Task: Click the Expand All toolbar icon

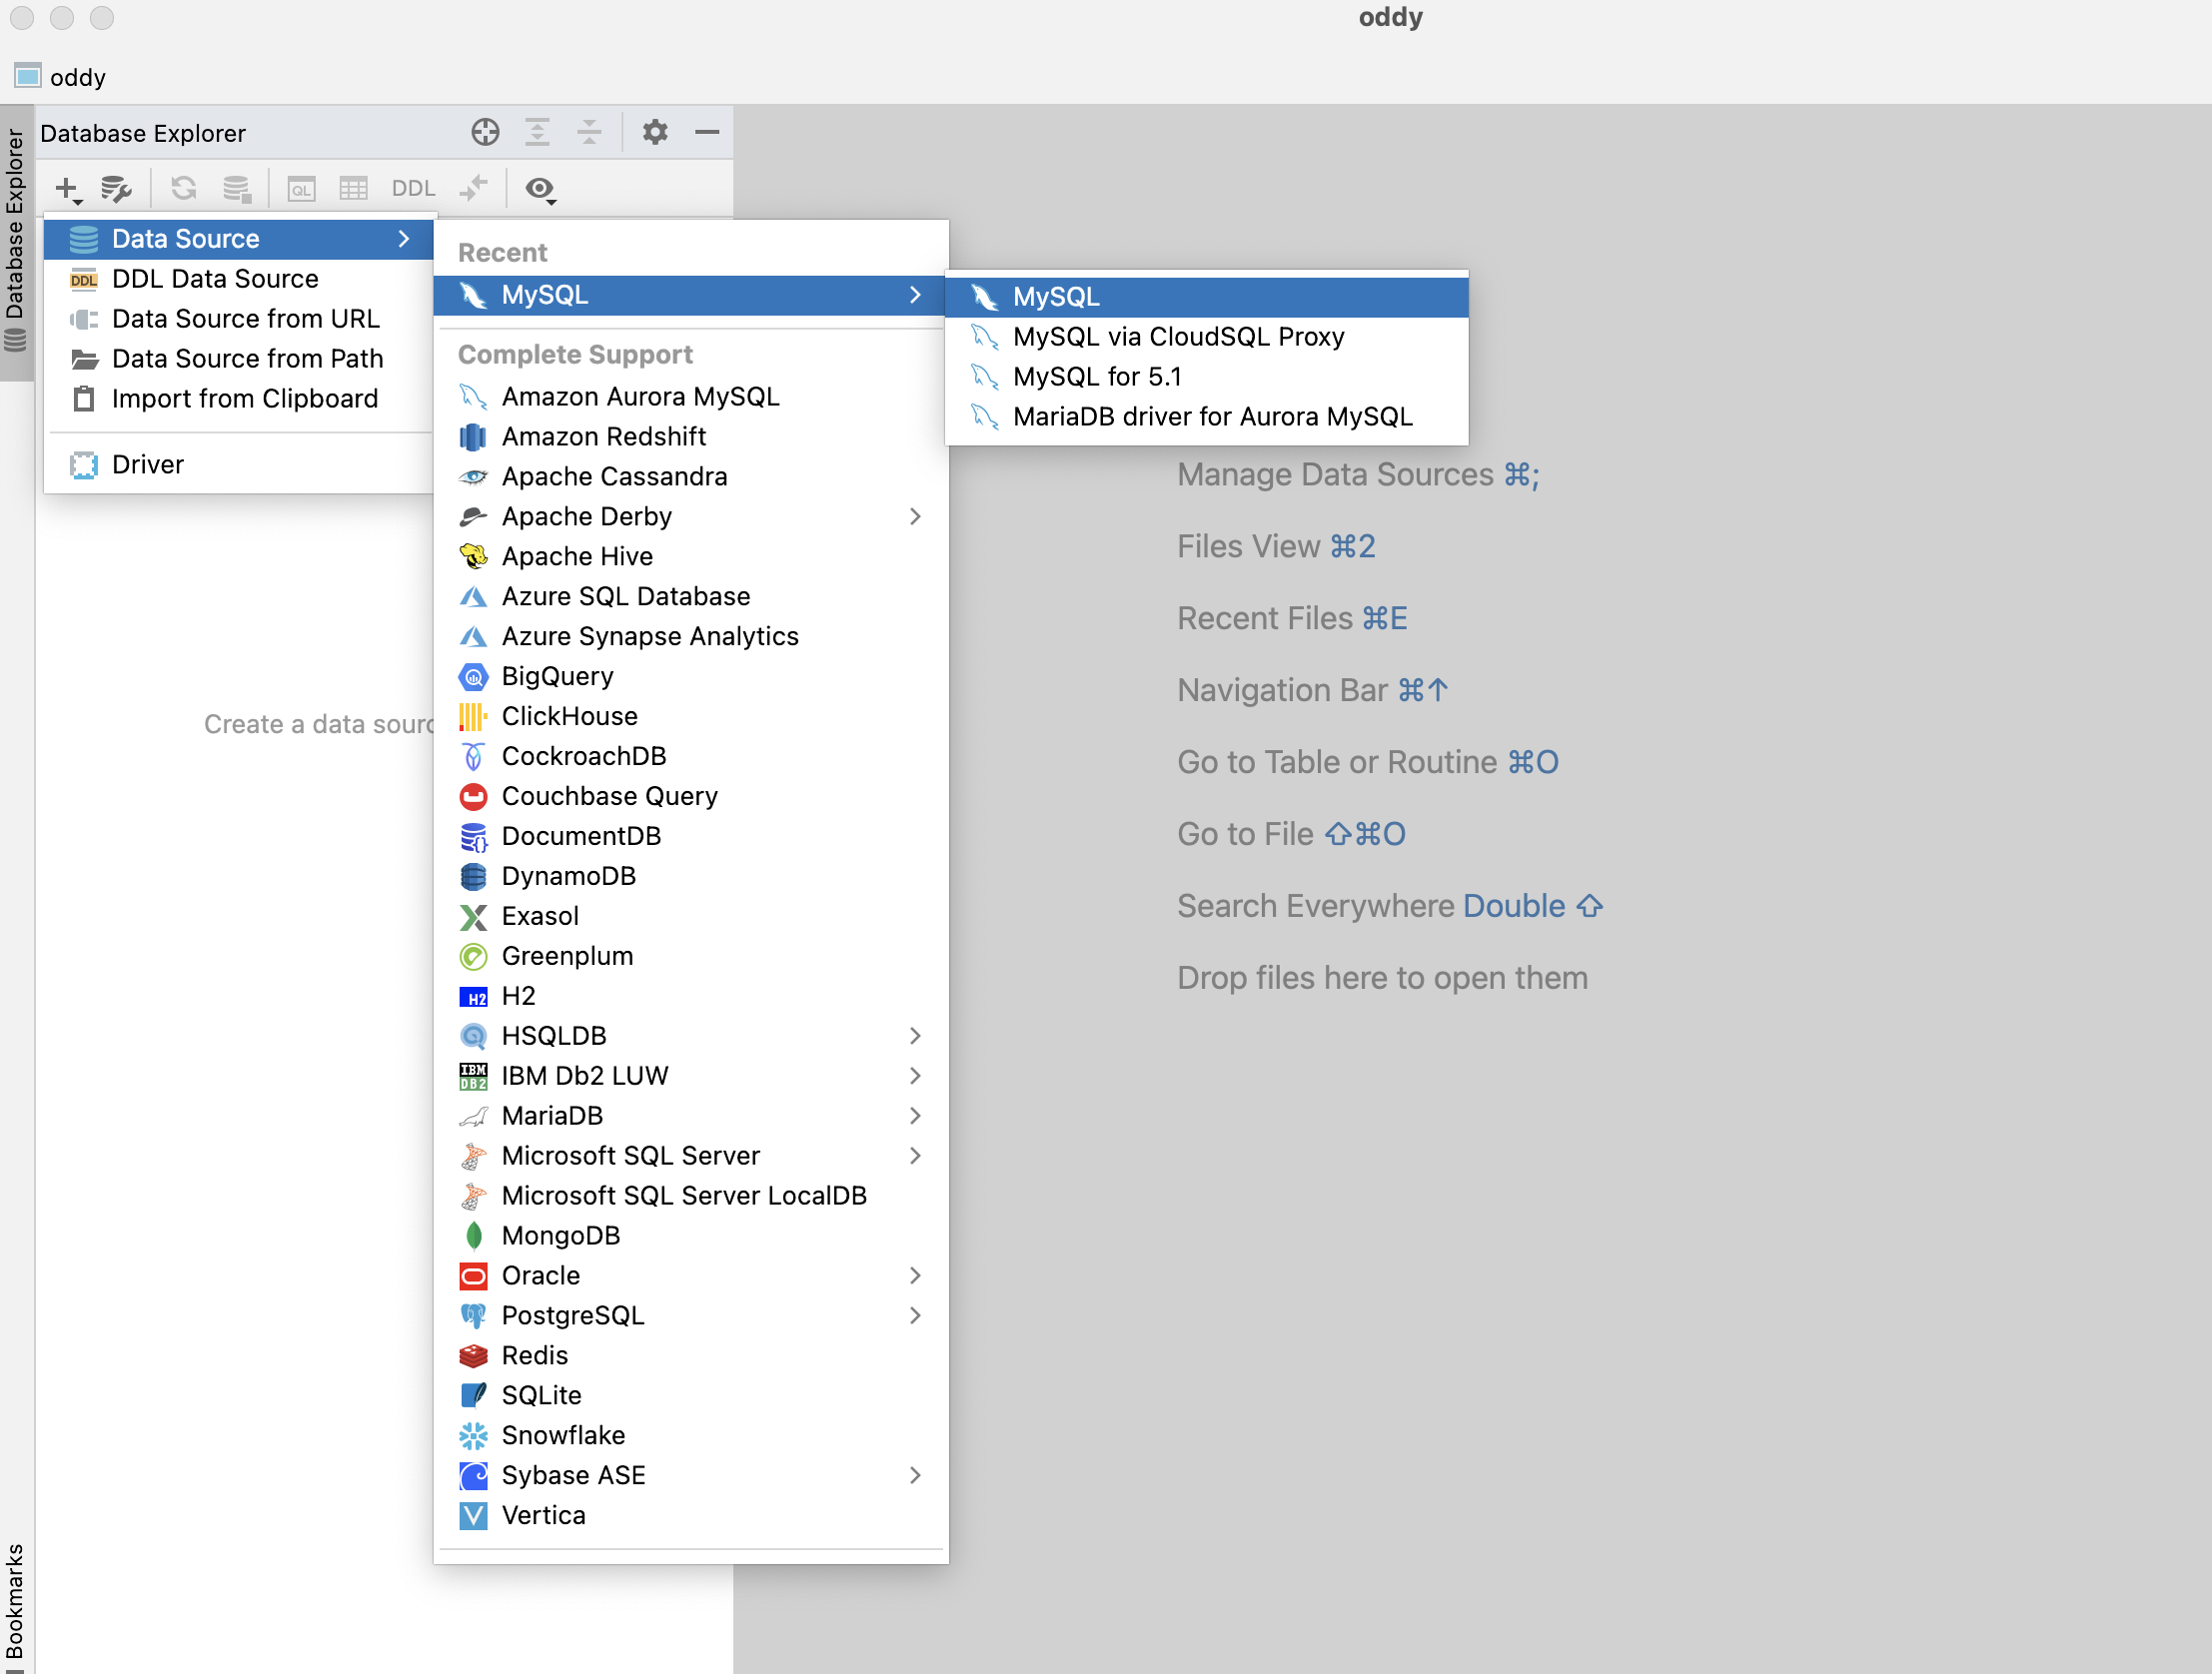Action: click(x=537, y=132)
